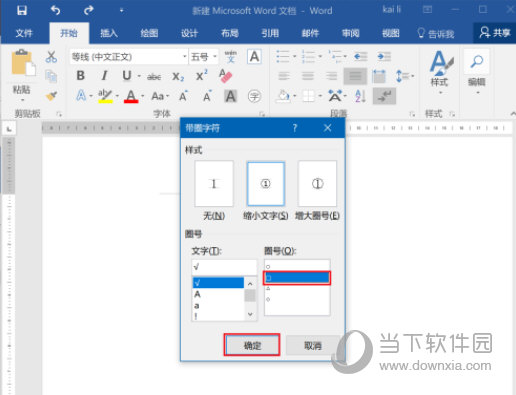The image size is (516, 395).
Task: Clear all formatting with the eraser icon
Action: (x=226, y=76)
